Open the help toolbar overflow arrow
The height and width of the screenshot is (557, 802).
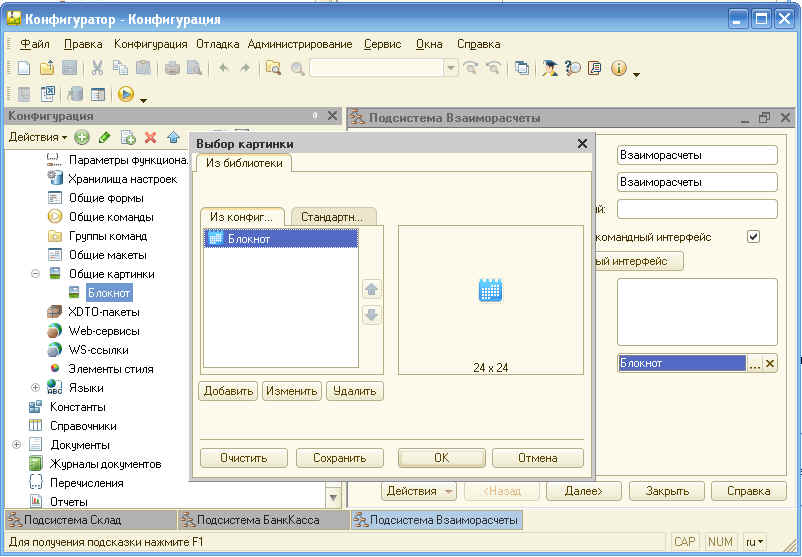point(636,74)
